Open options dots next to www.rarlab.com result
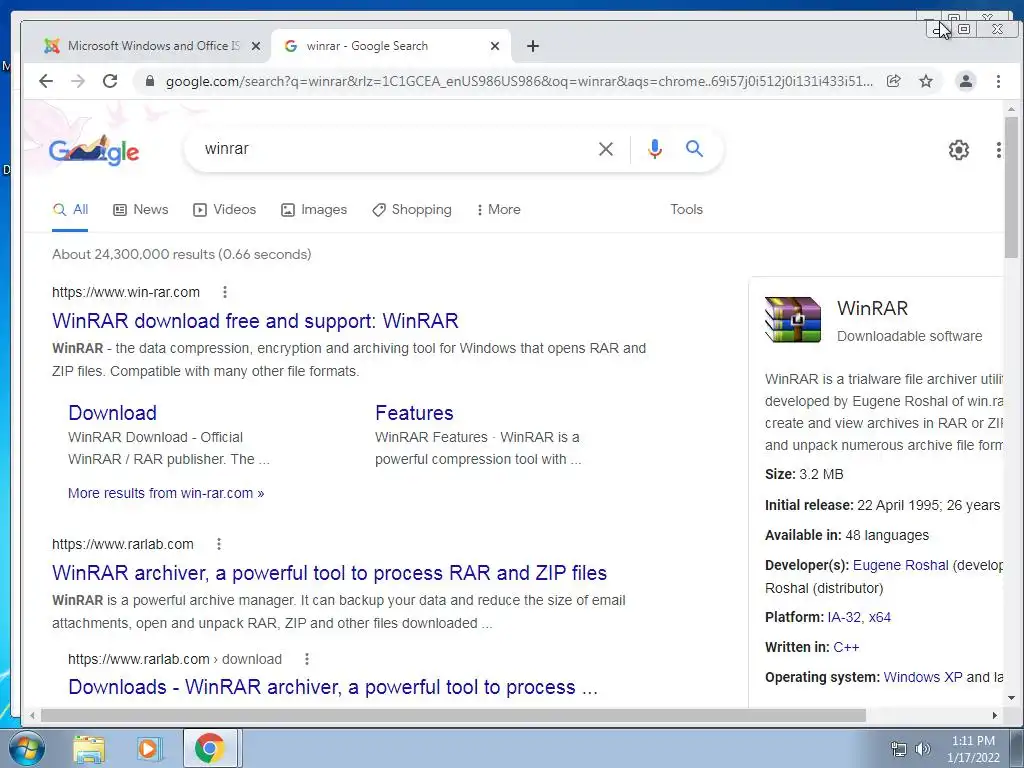 219,544
